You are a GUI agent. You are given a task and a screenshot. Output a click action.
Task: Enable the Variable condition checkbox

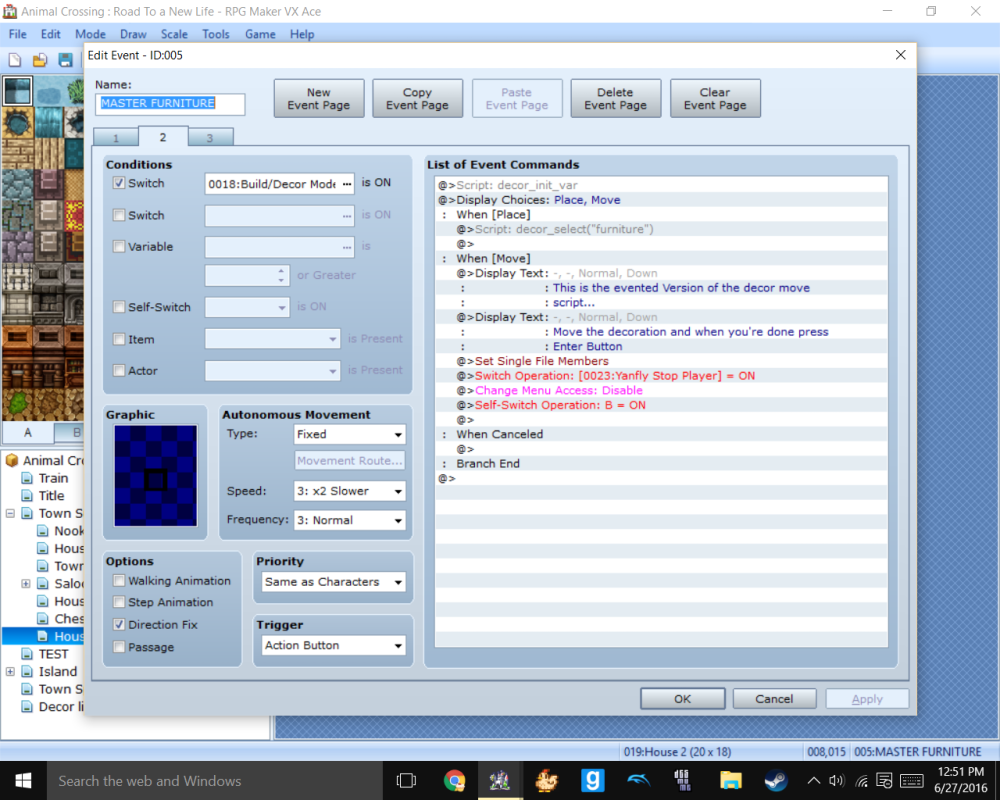(119, 246)
